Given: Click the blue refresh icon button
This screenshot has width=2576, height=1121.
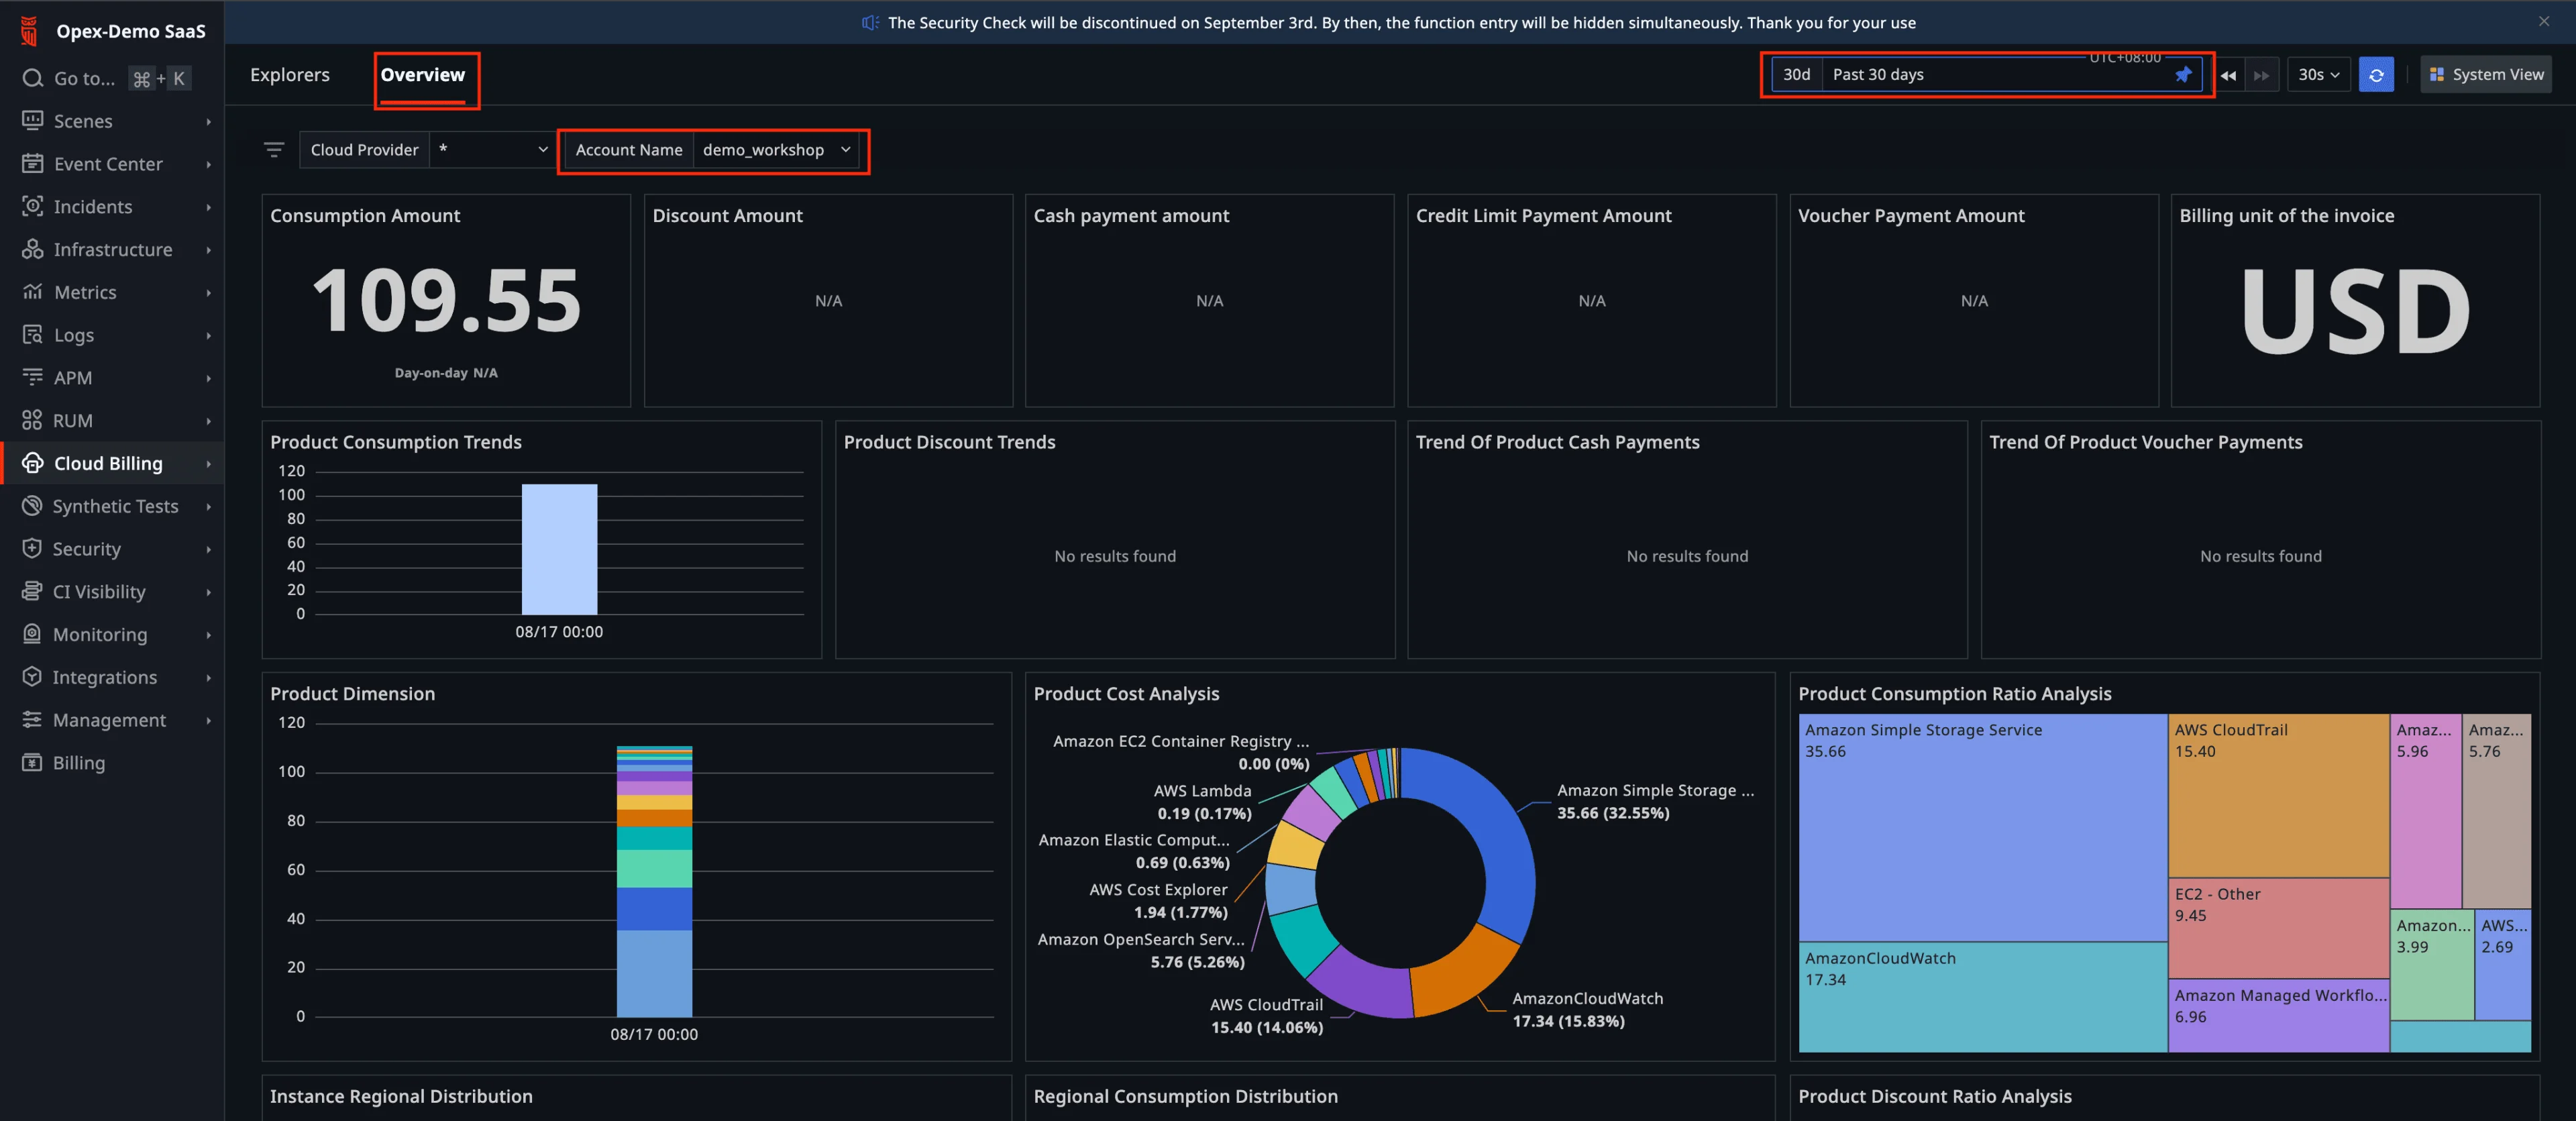Looking at the screenshot, I should tap(2375, 75).
